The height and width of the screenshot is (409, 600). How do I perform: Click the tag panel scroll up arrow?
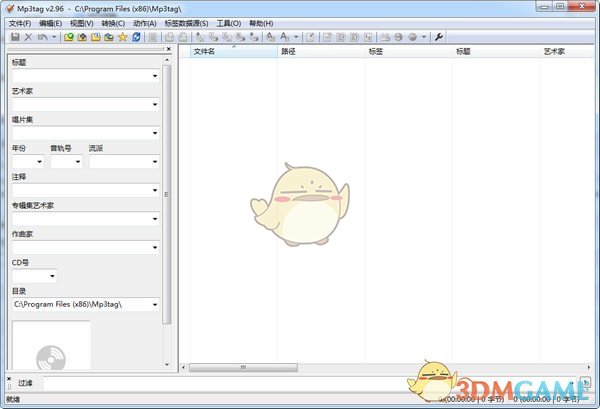coord(167,60)
